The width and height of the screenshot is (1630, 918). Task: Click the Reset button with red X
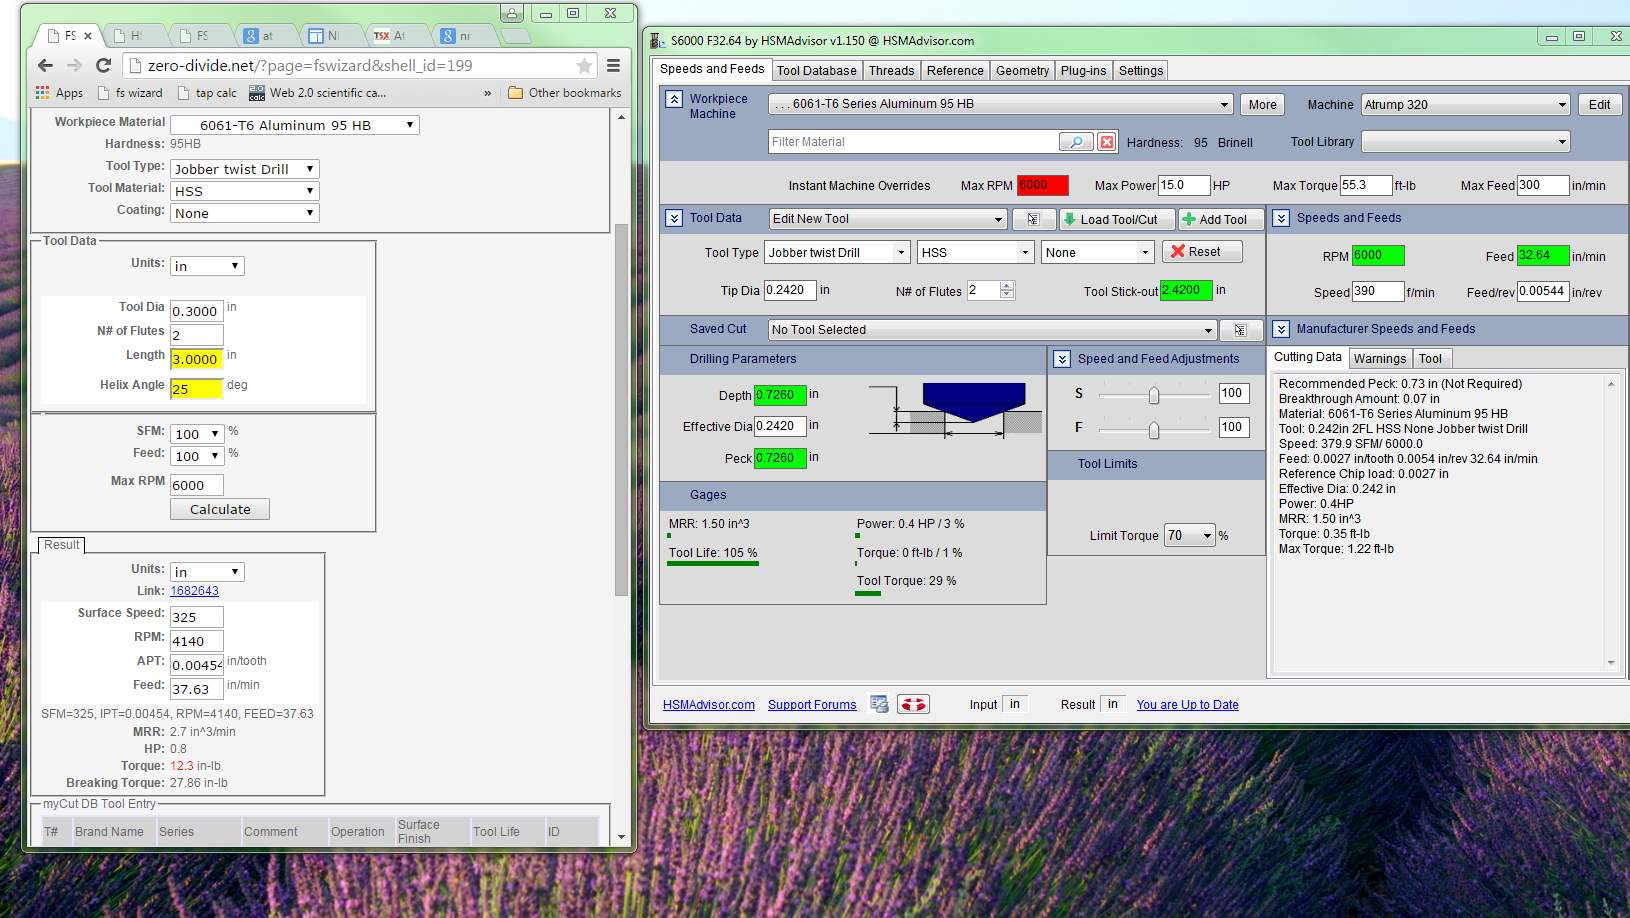pos(1202,252)
